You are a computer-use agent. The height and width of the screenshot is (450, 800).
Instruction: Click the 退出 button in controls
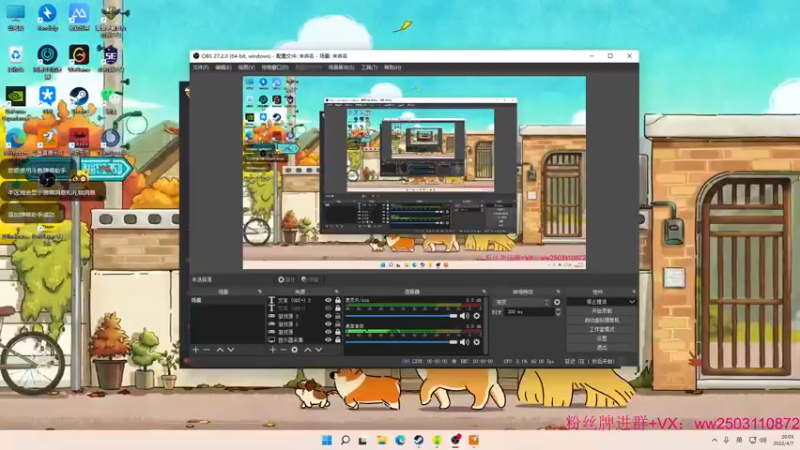(602, 347)
